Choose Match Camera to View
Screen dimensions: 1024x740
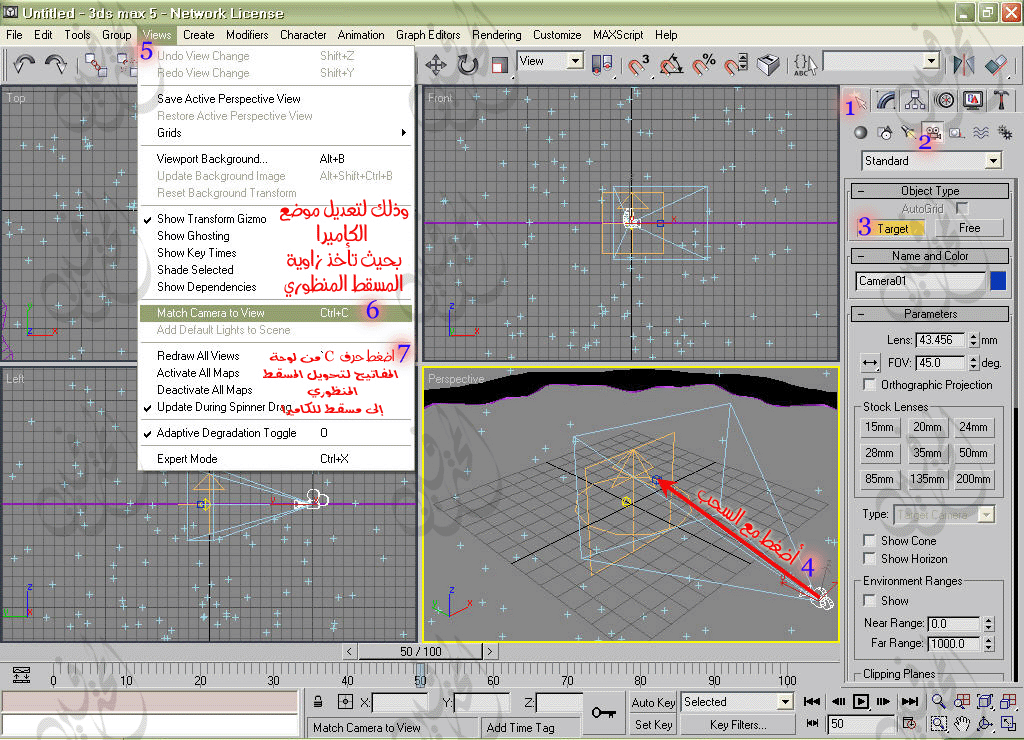(x=276, y=313)
